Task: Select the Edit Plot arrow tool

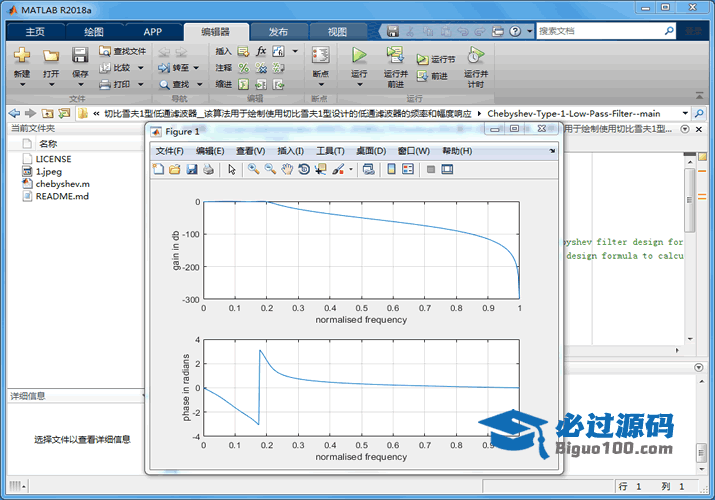Action: click(232, 170)
